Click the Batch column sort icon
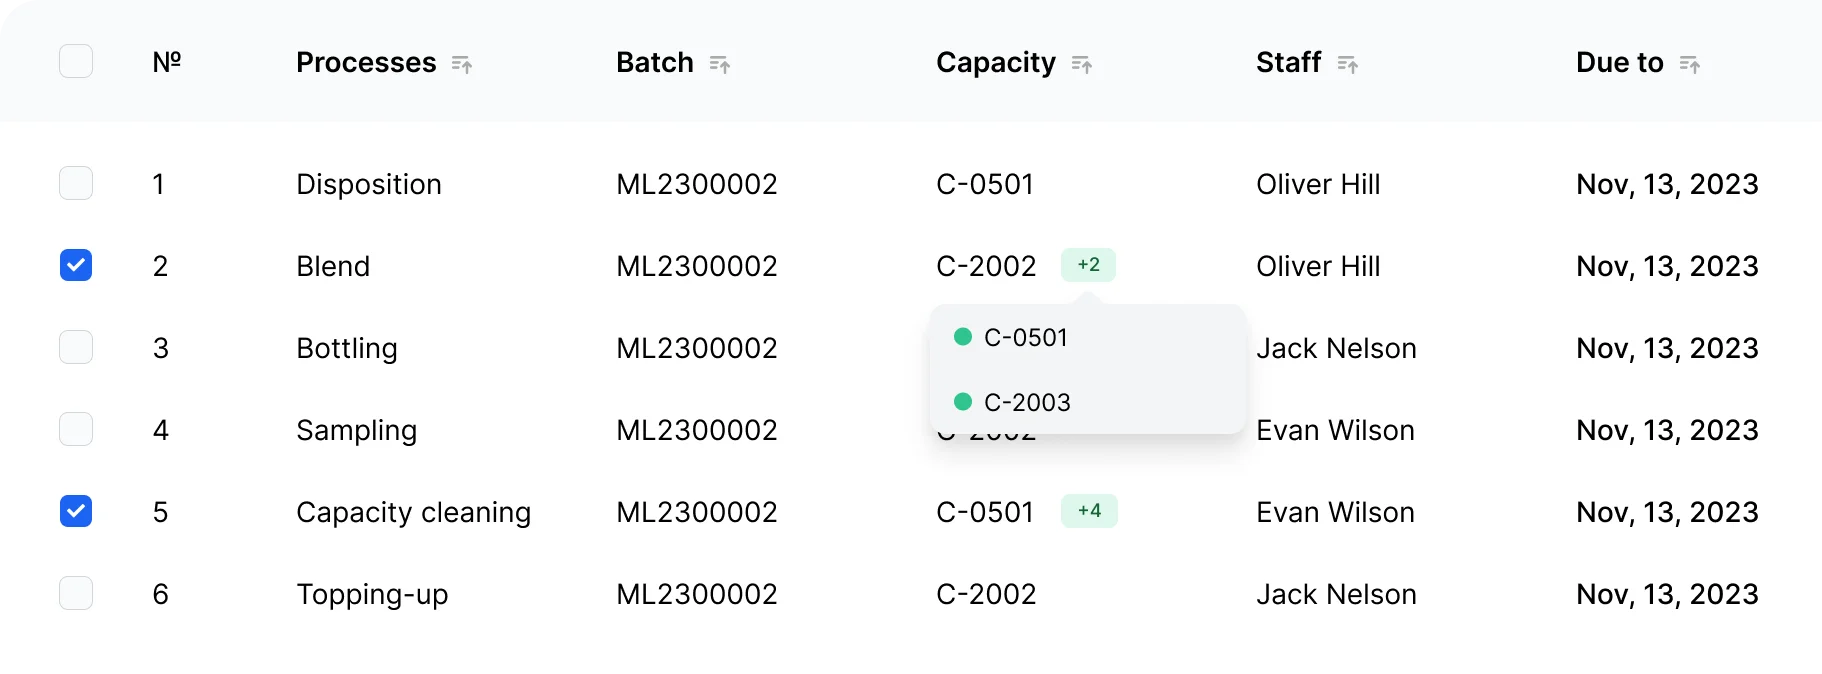1822x674 pixels. (720, 64)
